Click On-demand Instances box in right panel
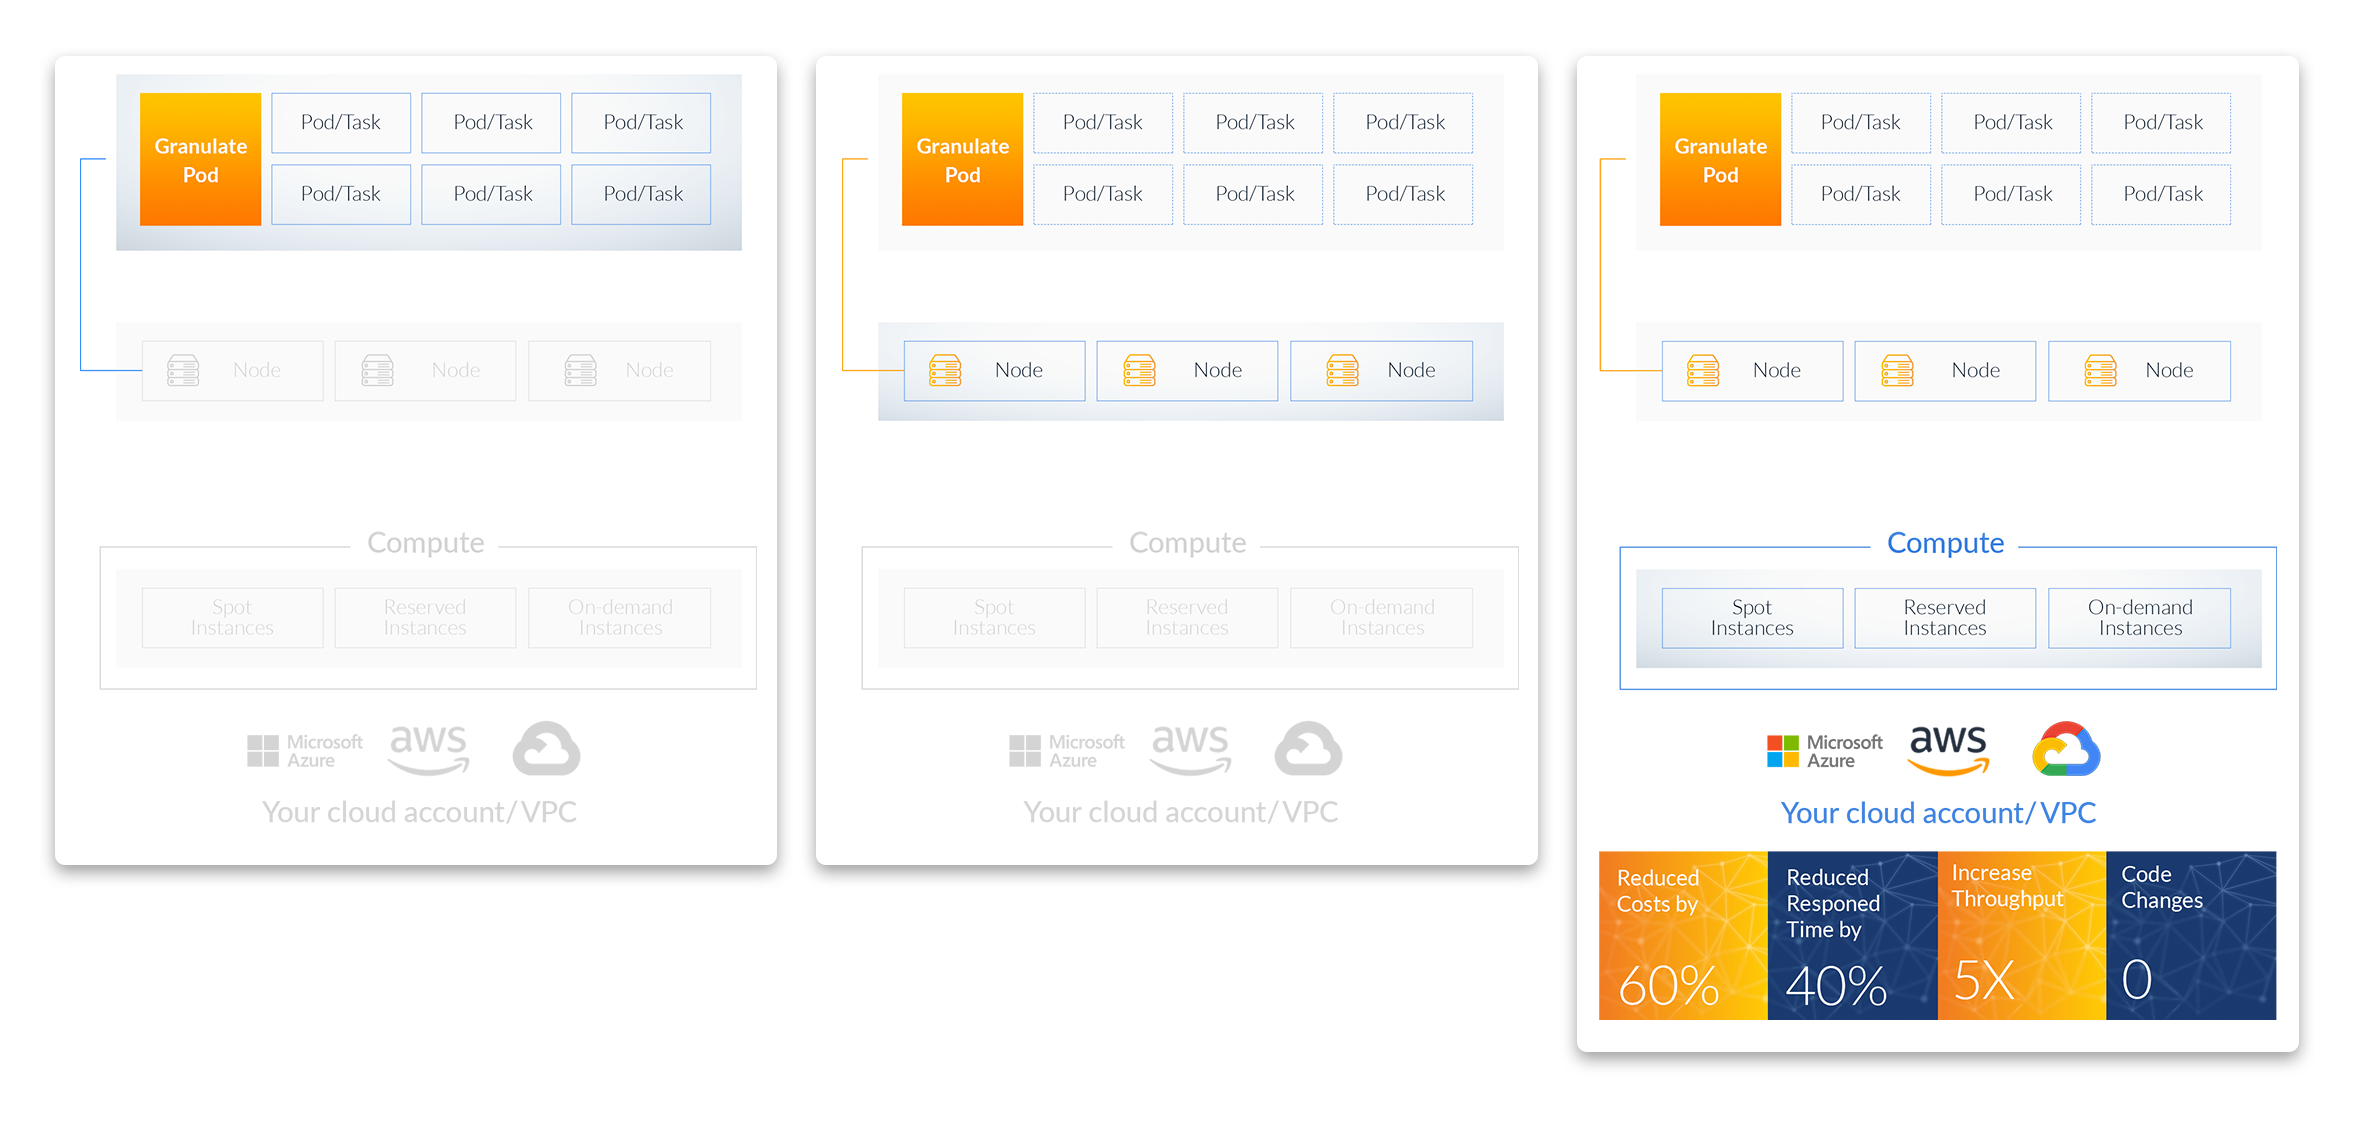The height and width of the screenshot is (1130, 2358). pos(2139,618)
